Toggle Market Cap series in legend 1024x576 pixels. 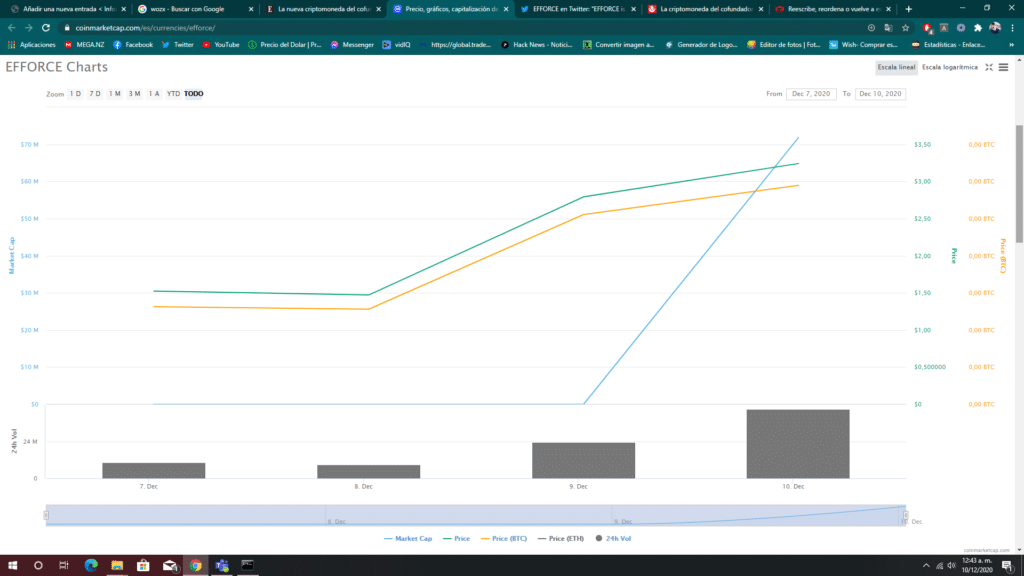408,539
